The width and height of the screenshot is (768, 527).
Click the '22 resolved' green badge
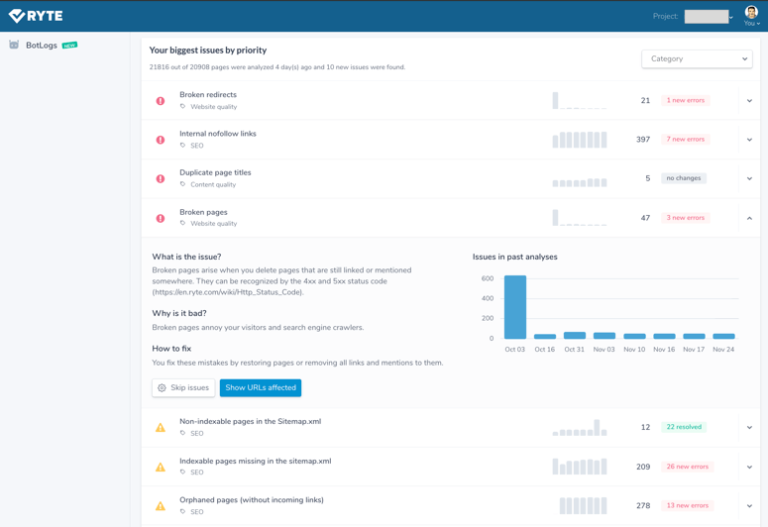(x=684, y=427)
